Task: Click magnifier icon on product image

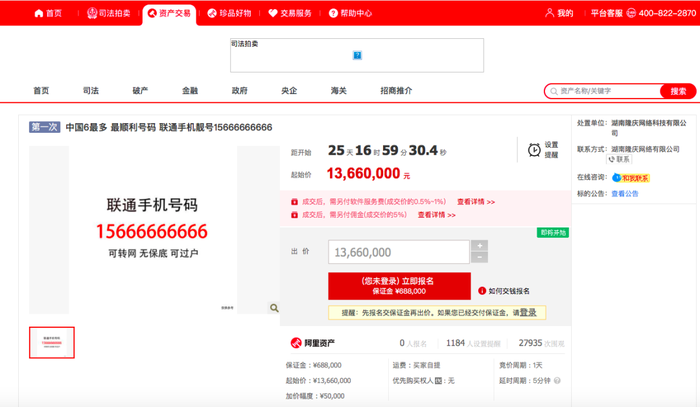Action: coord(274,308)
